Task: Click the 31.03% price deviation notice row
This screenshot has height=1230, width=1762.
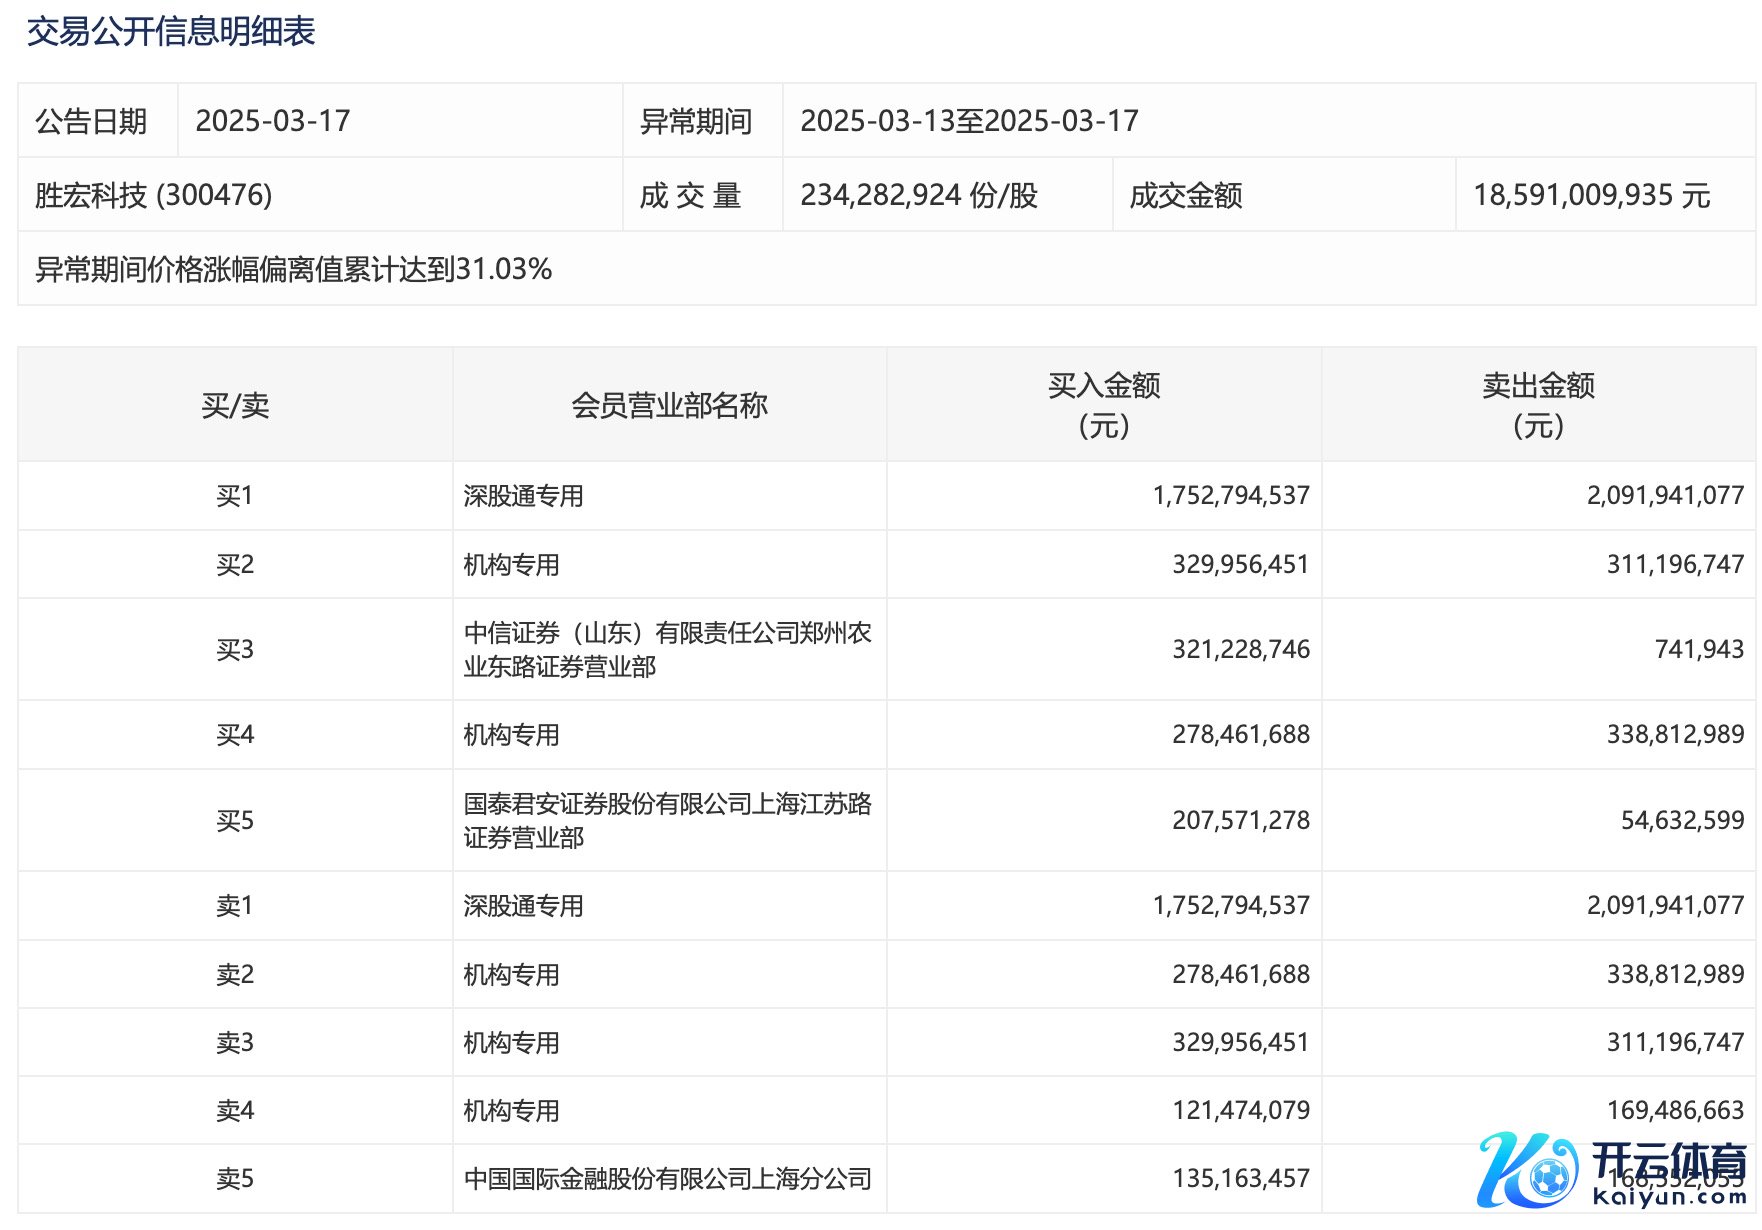Action: [294, 269]
